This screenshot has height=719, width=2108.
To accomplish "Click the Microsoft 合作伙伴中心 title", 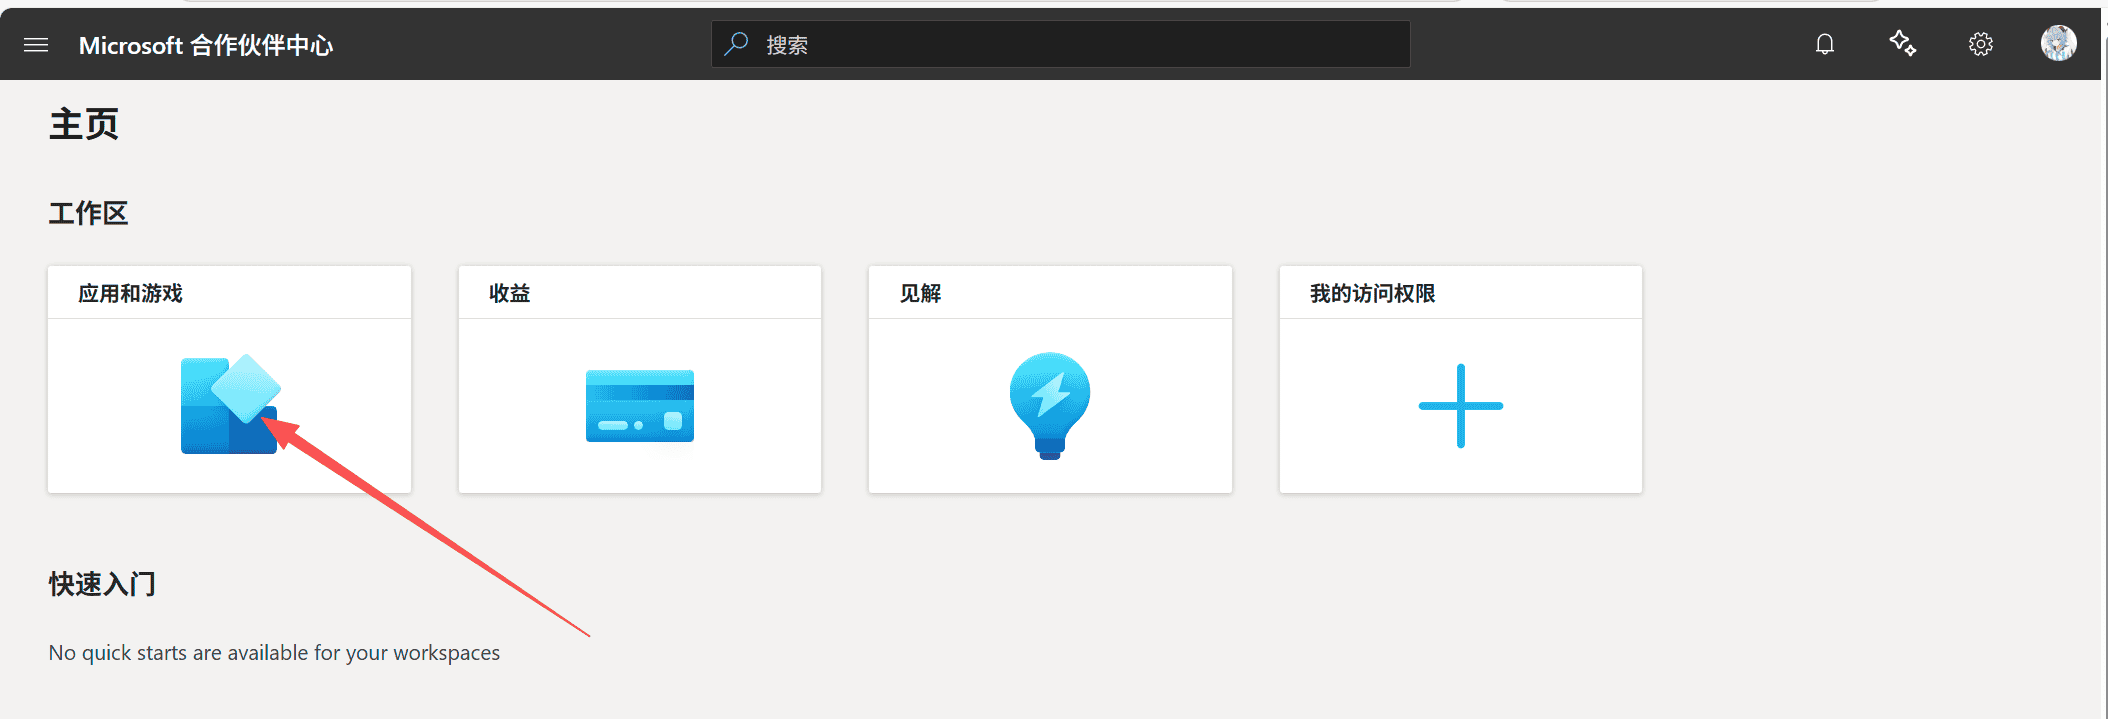I will point(206,45).
